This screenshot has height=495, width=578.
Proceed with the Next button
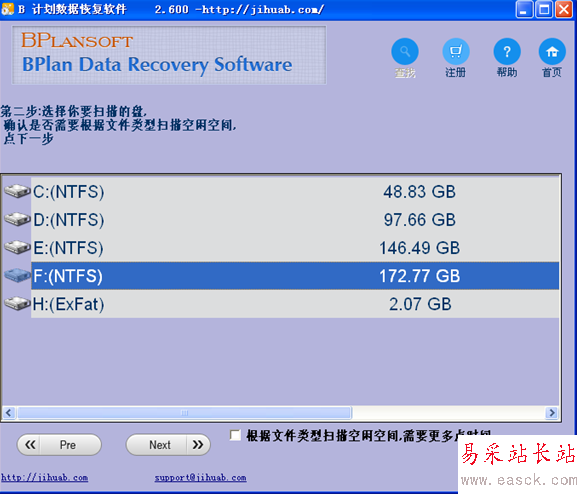point(168,445)
